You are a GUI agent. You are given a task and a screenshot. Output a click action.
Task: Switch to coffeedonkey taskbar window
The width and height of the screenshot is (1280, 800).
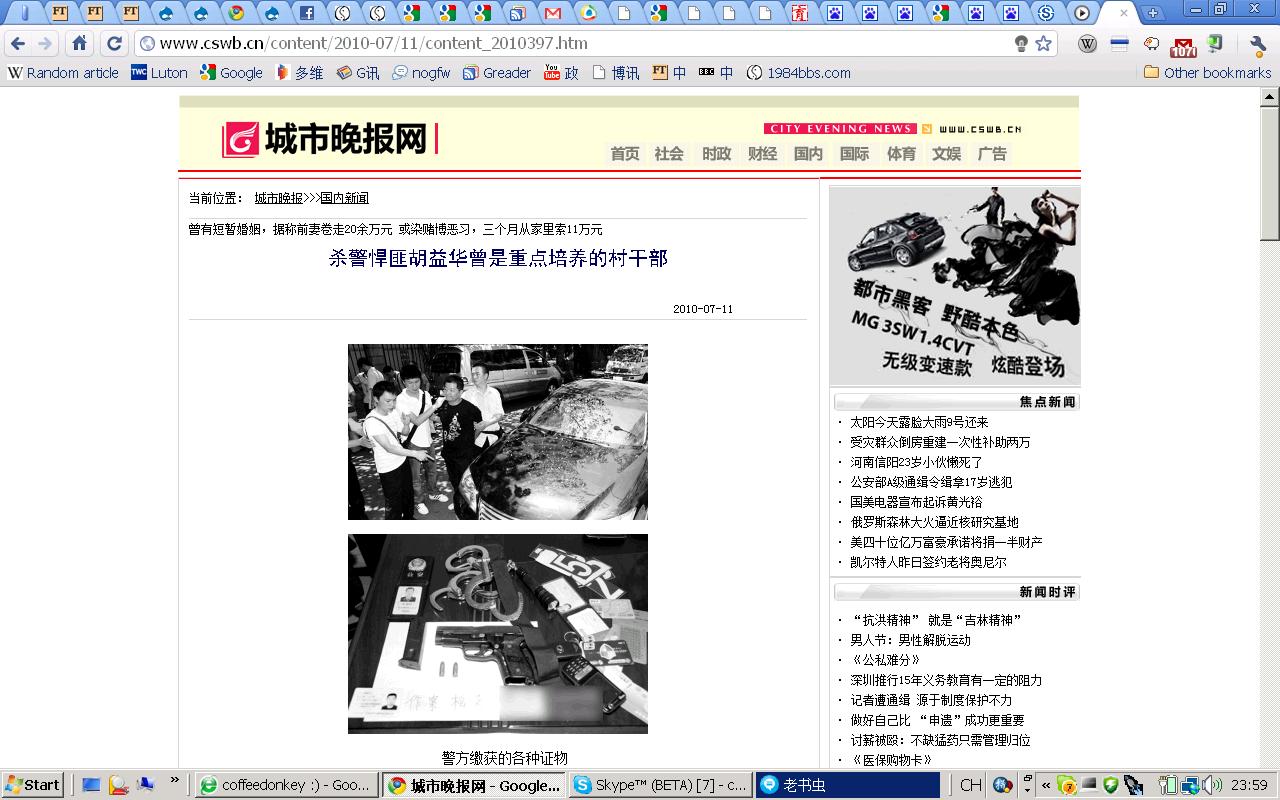tap(286, 785)
